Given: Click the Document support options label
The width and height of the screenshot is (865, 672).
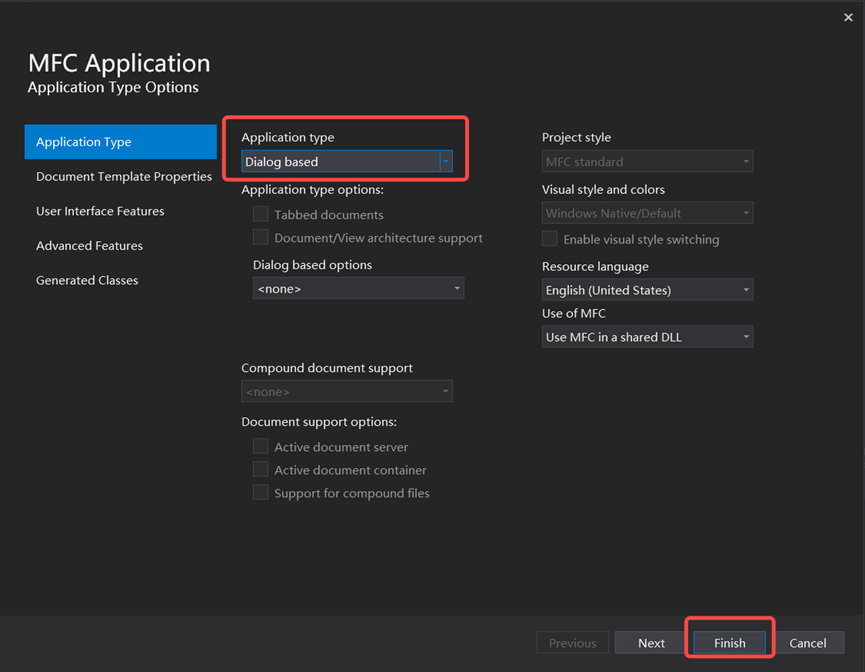Looking at the screenshot, I should (x=319, y=422).
